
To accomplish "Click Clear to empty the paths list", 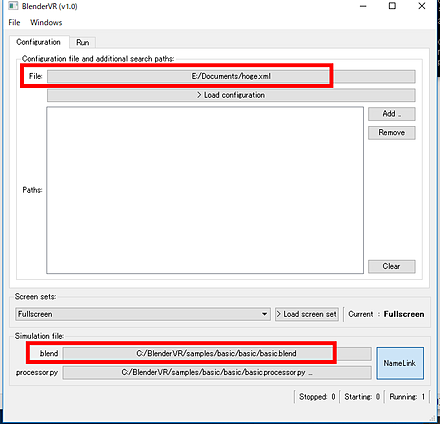I will pyautogui.click(x=392, y=266).
